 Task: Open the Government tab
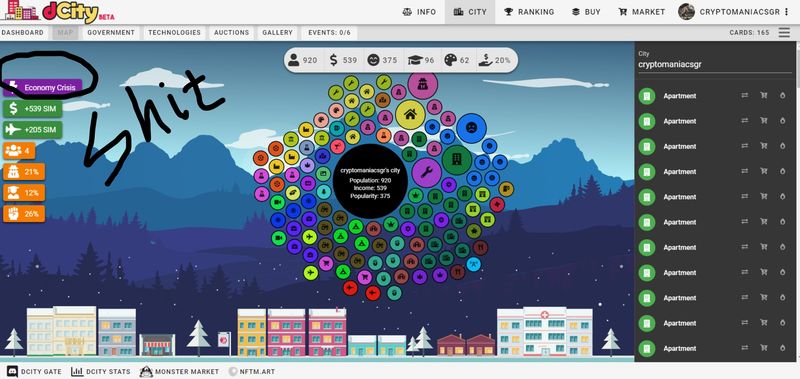[111, 33]
